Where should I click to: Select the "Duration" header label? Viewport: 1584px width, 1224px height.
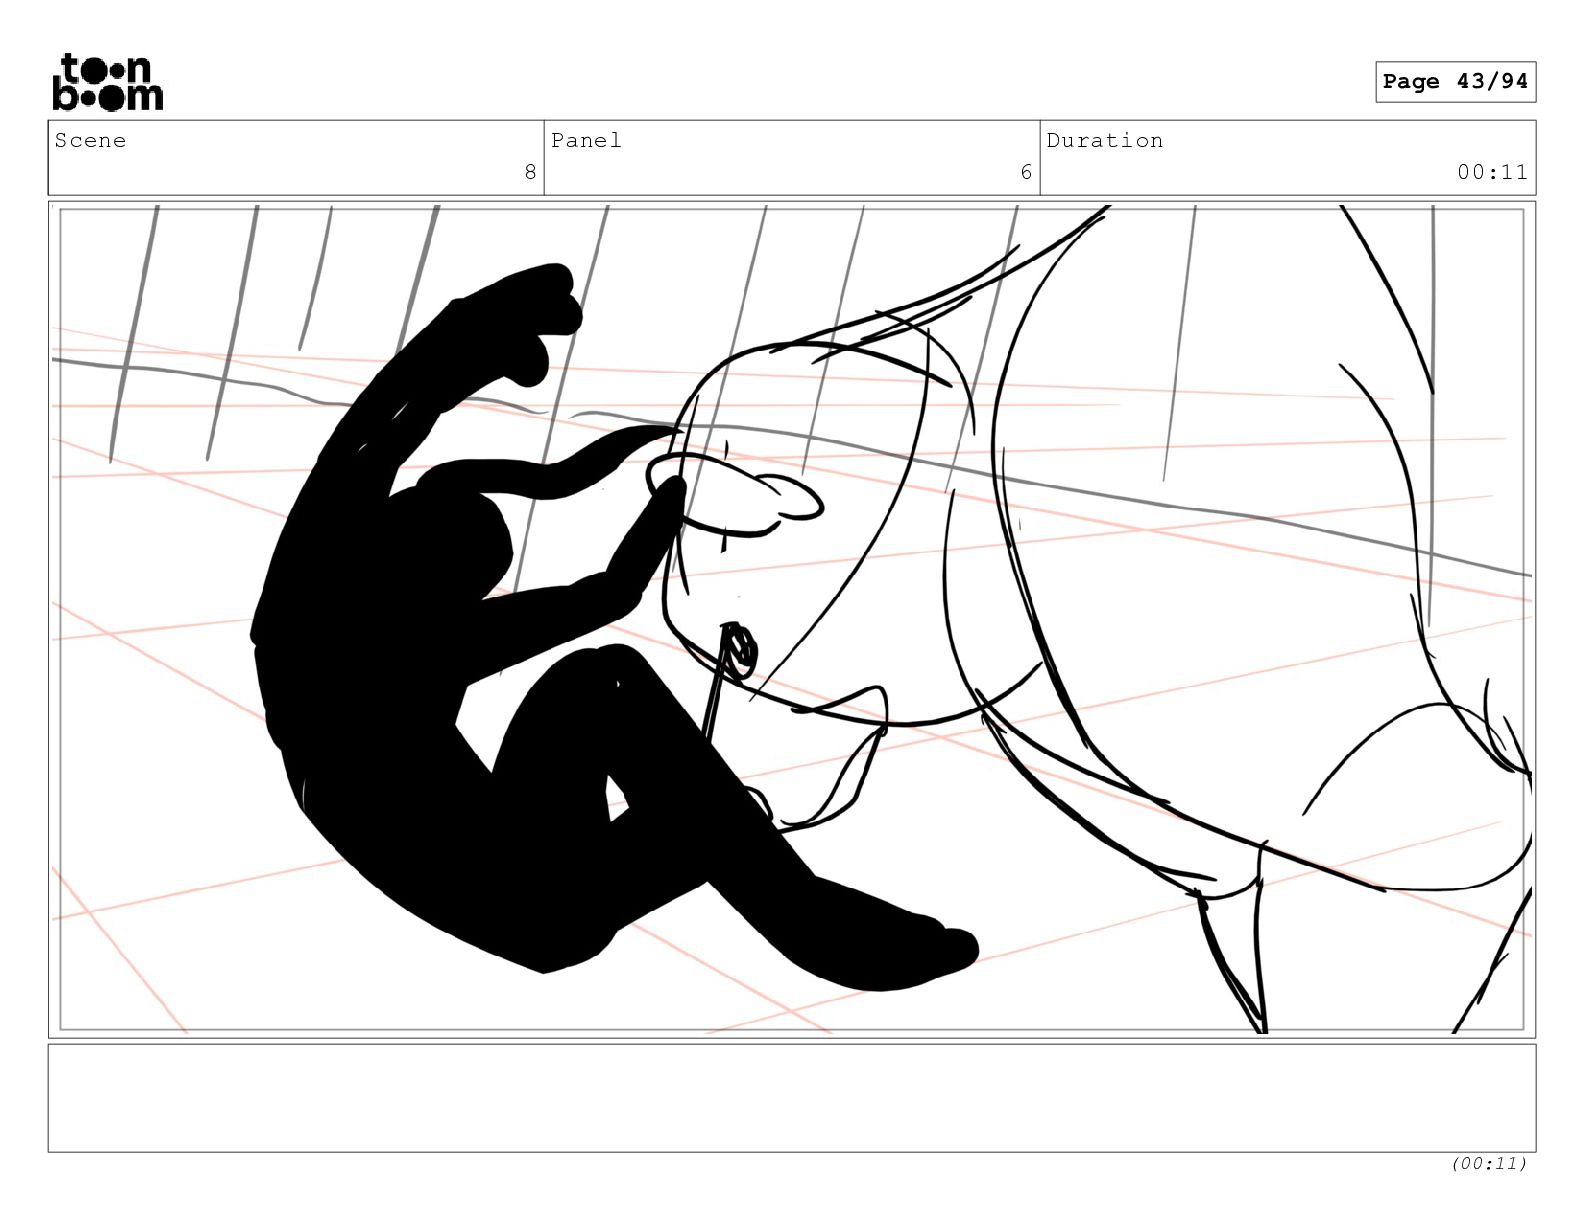(x=1105, y=141)
